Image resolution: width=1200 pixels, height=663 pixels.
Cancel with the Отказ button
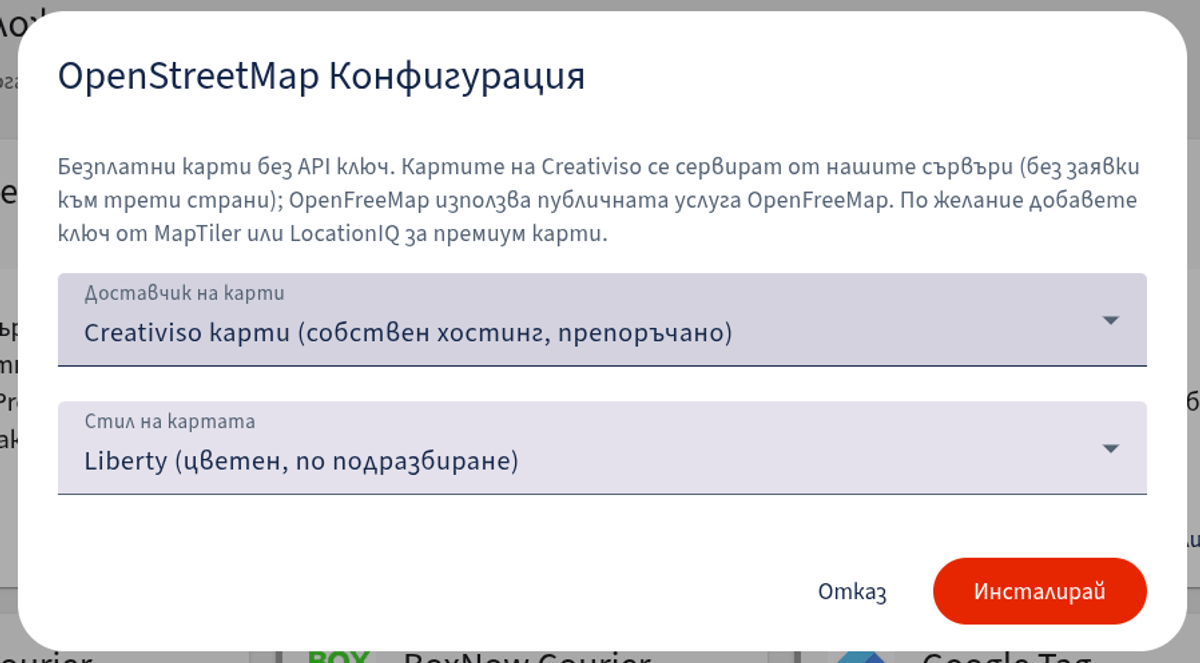[852, 591]
